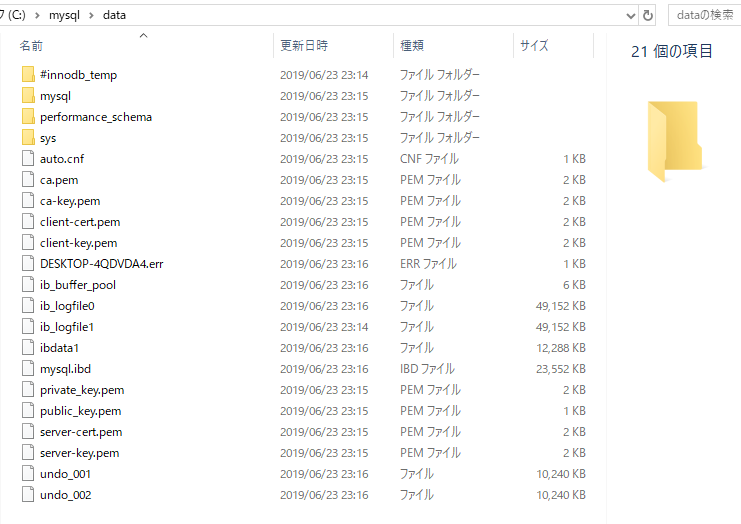The image size is (741, 524).
Task: Select the ib_logfile1 file icon
Action: [x=28, y=326]
